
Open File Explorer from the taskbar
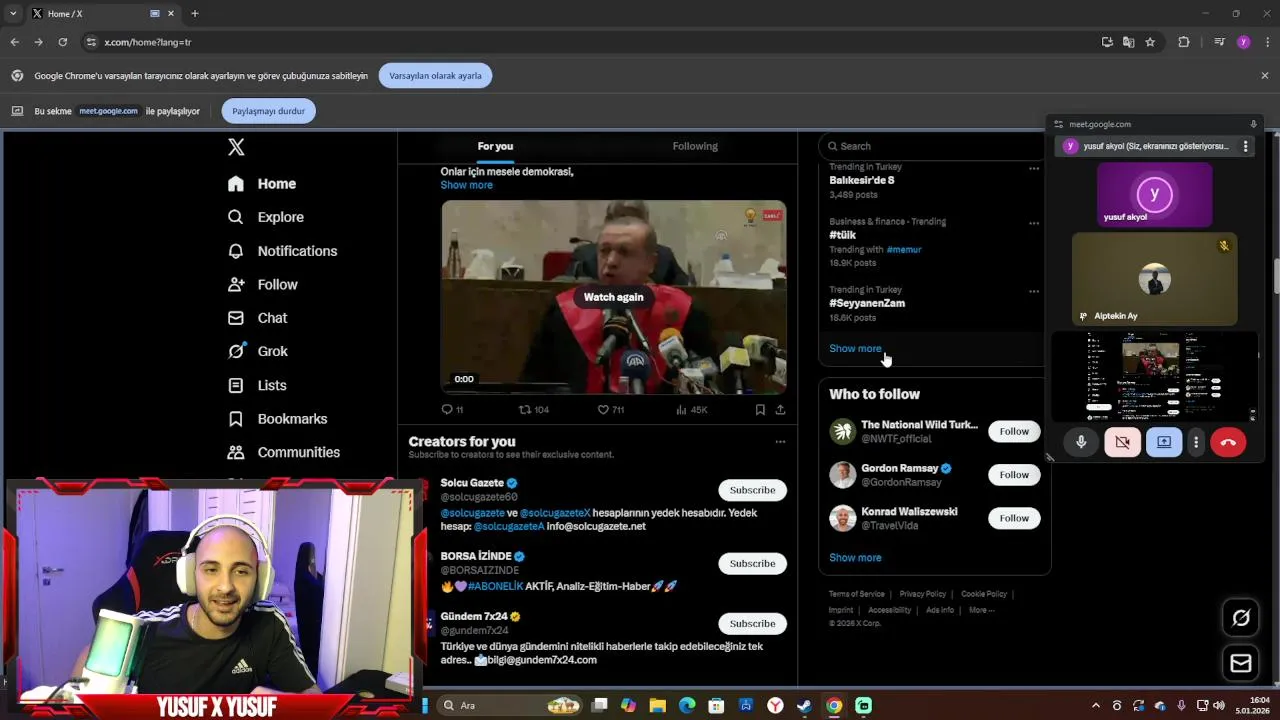click(658, 706)
